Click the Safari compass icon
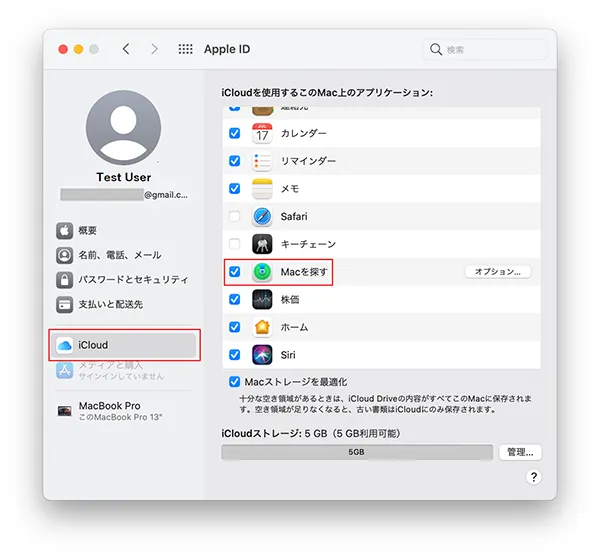This screenshot has height=557, width=600. coord(262,216)
